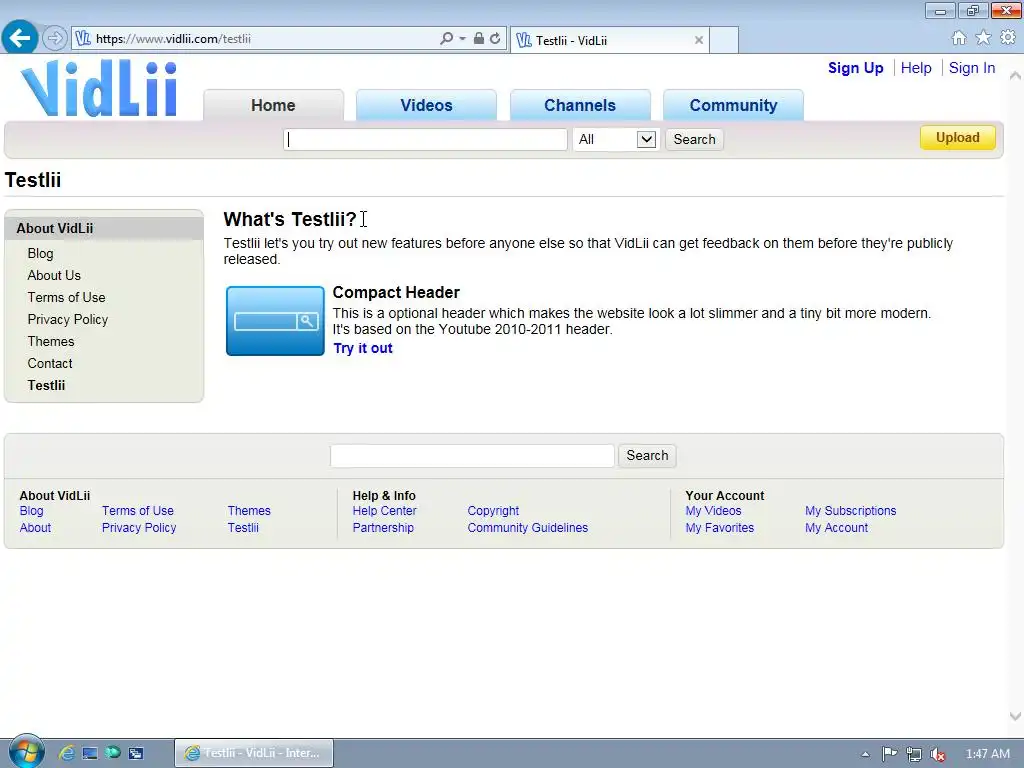Click the Compact Header preview thumbnail
This screenshot has height=768, width=1024.
(x=275, y=321)
